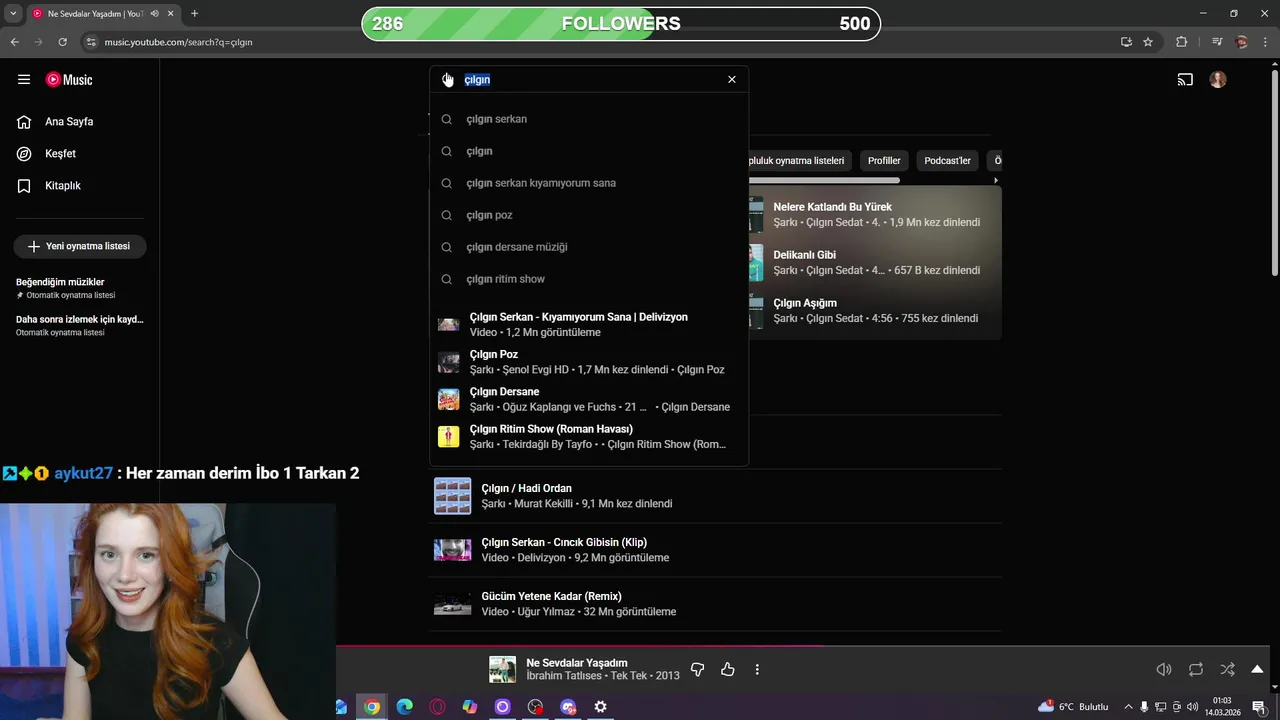Viewport: 1280px width, 720px height.
Task: Select suggestion çılgın dersane müziği
Action: [x=589, y=247]
